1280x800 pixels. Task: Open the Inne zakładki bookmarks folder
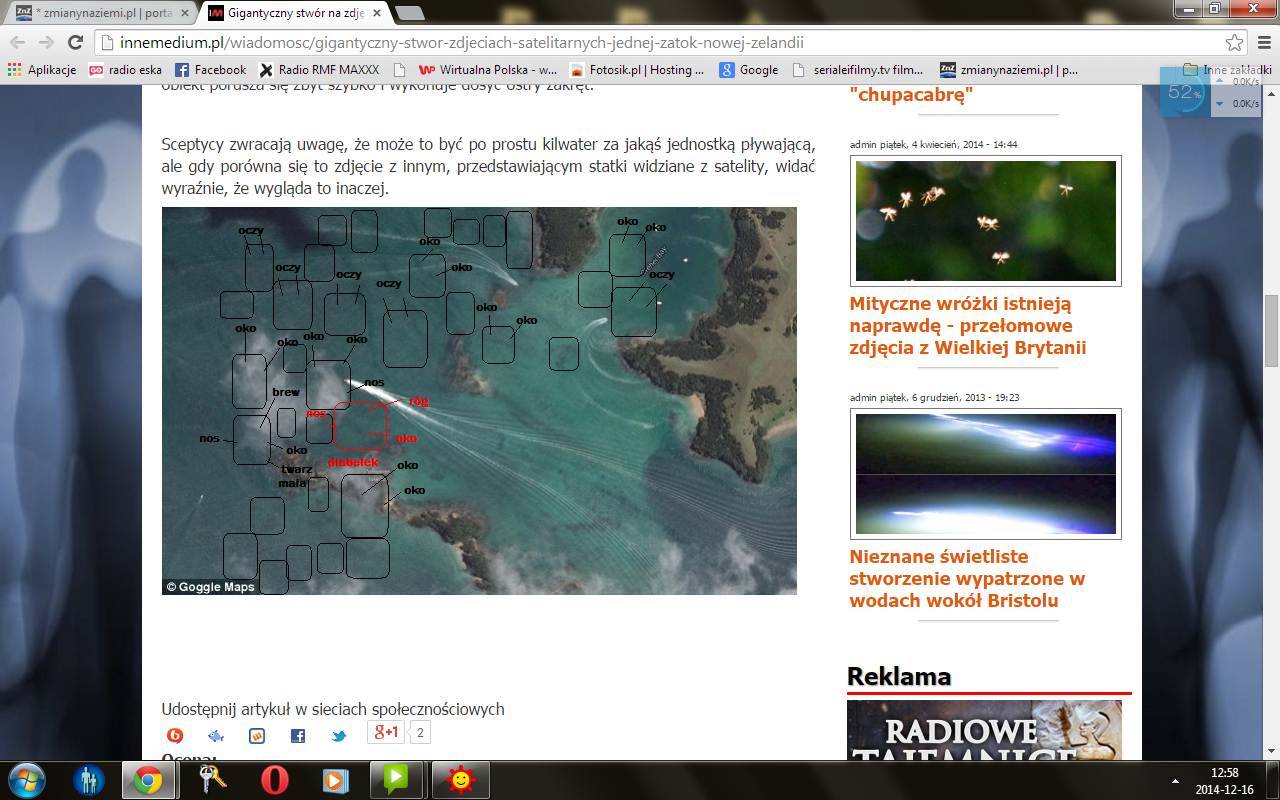click(1227, 70)
